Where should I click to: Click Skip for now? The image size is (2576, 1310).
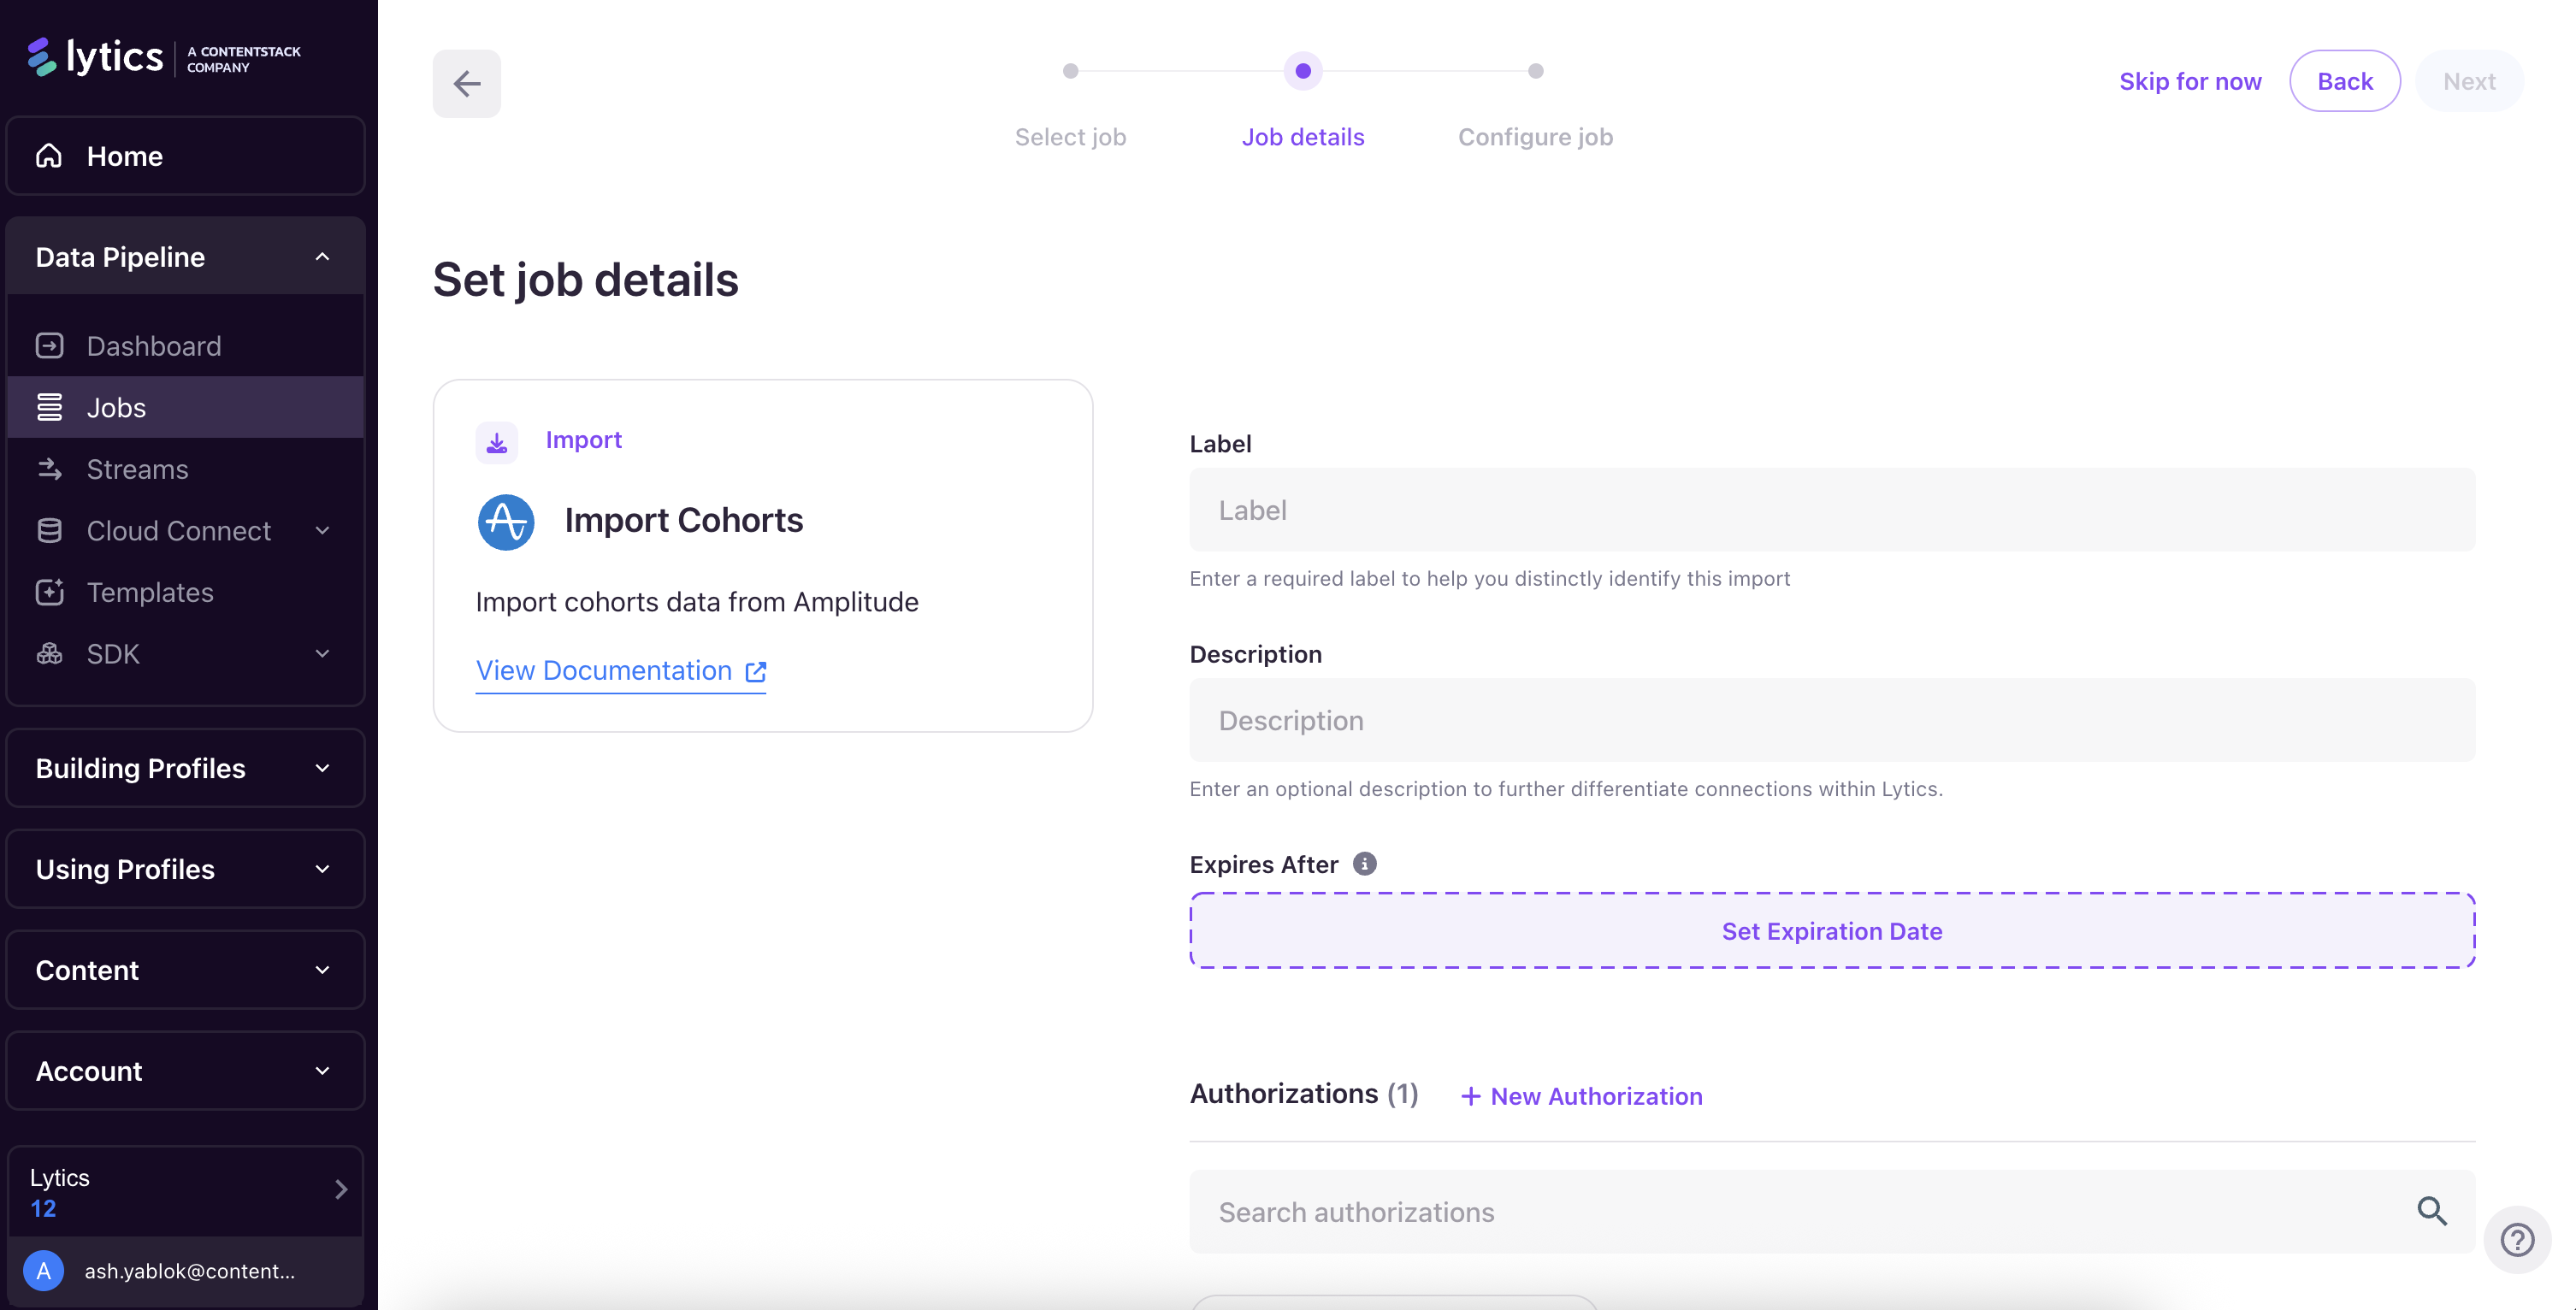(2190, 81)
